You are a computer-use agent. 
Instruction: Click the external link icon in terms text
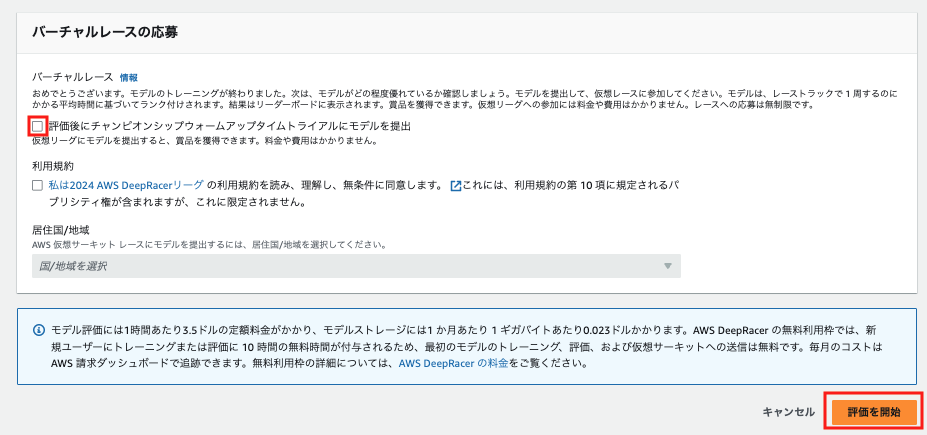(x=455, y=186)
